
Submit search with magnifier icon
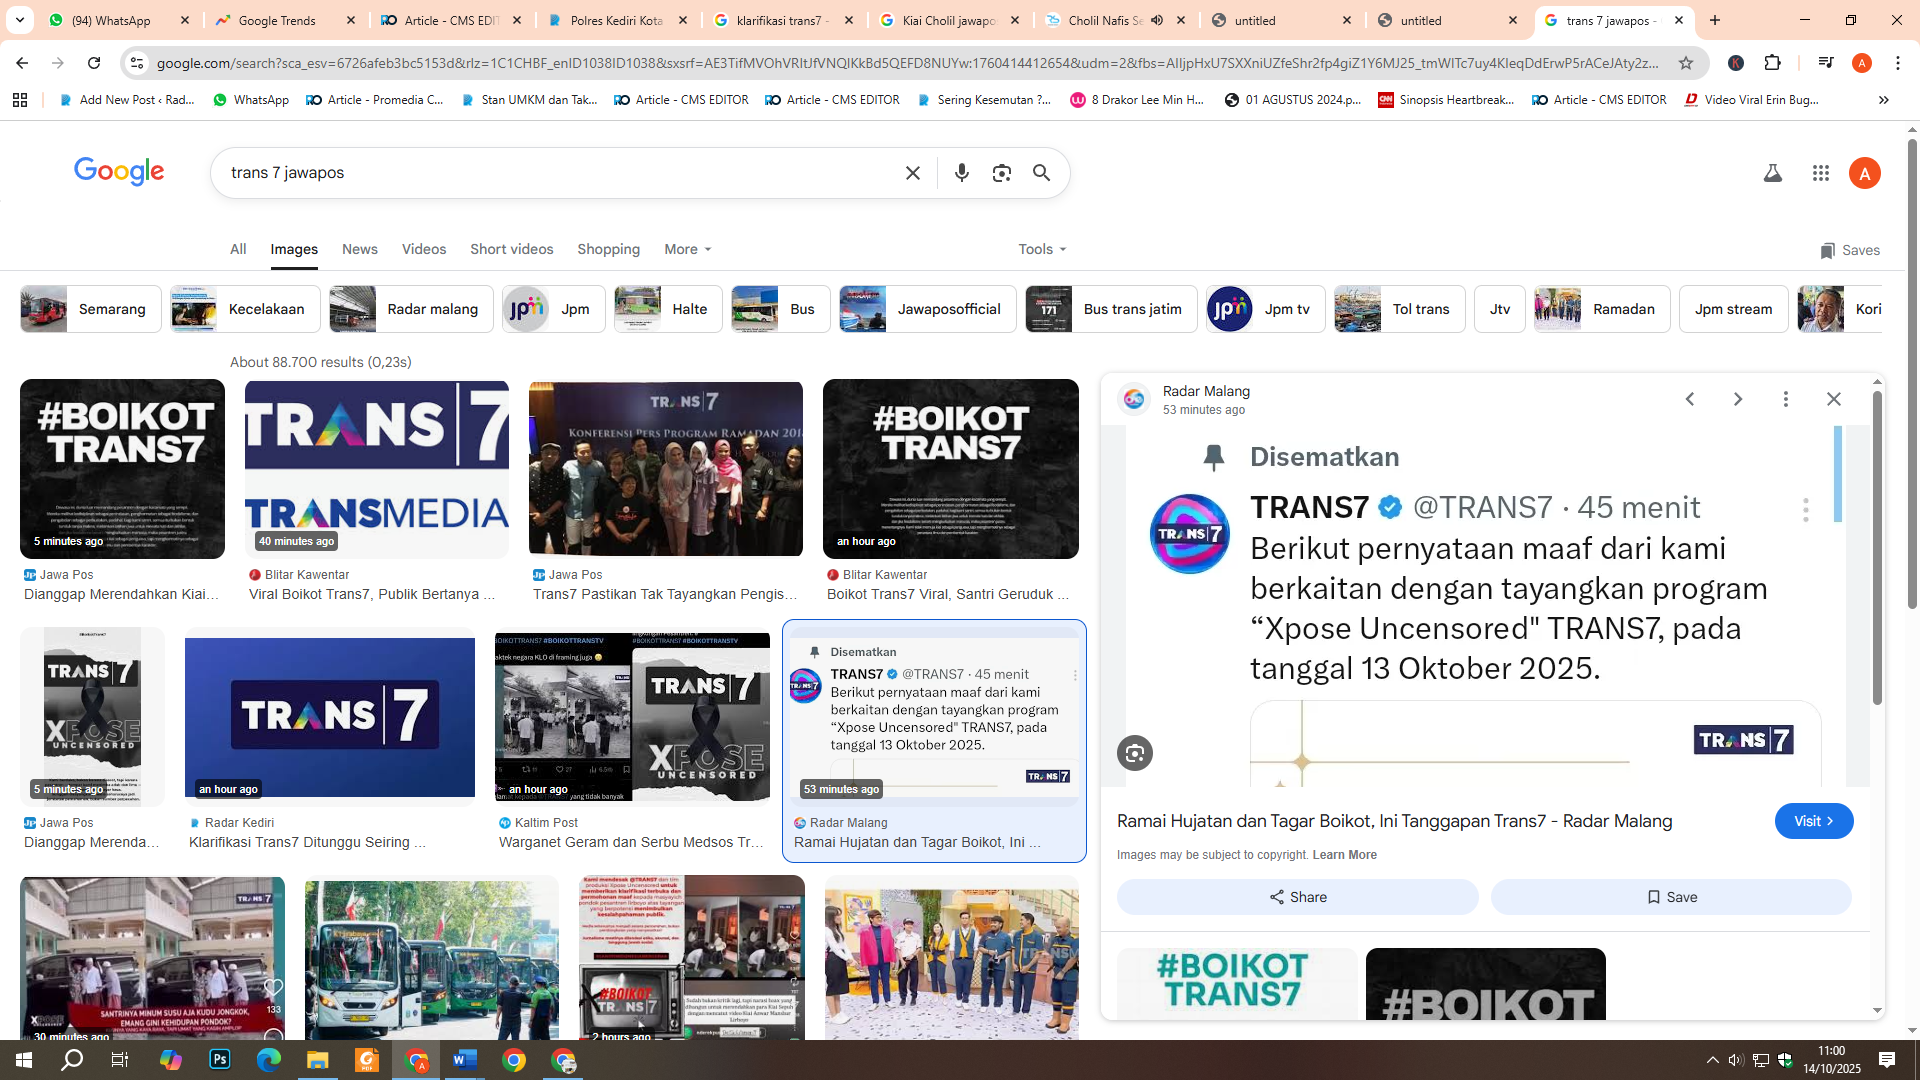(1041, 173)
